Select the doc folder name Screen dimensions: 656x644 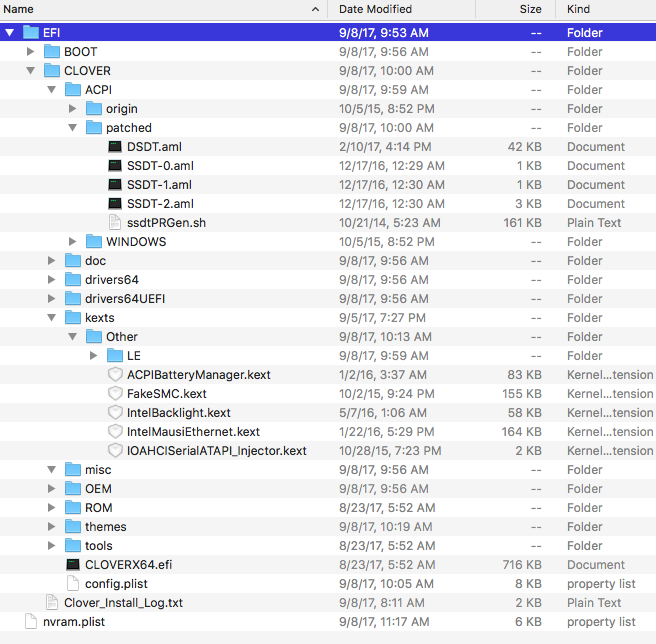point(95,261)
